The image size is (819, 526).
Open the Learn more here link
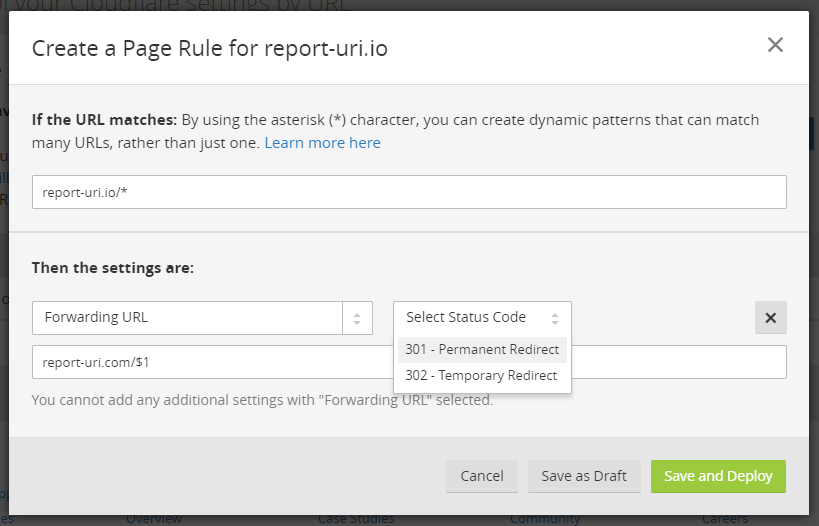(322, 143)
